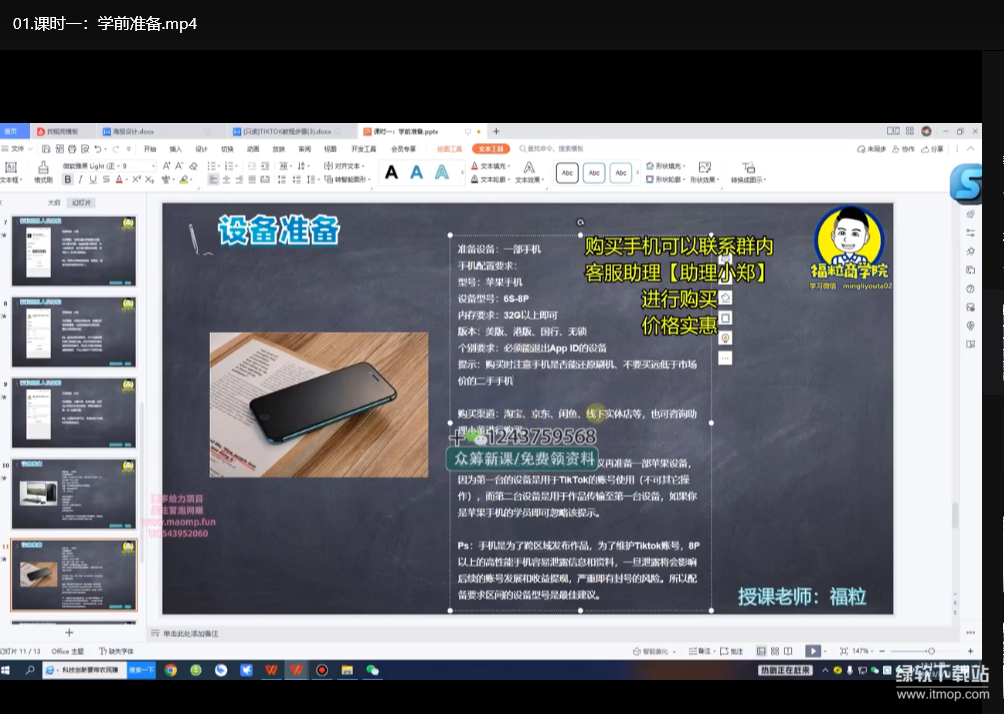Click the Chrome icon in the taskbar
1004x714 pixels.
click(x=171, y=670)
